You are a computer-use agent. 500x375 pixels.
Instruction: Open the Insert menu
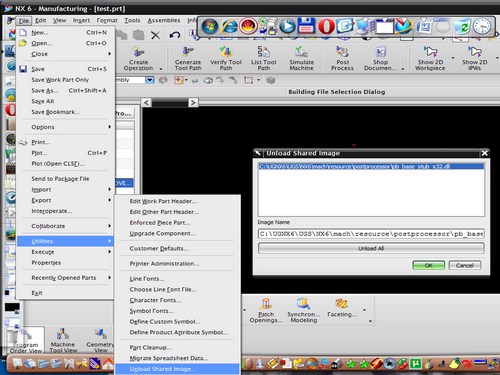pyautogui.click(x=81, y=21)
